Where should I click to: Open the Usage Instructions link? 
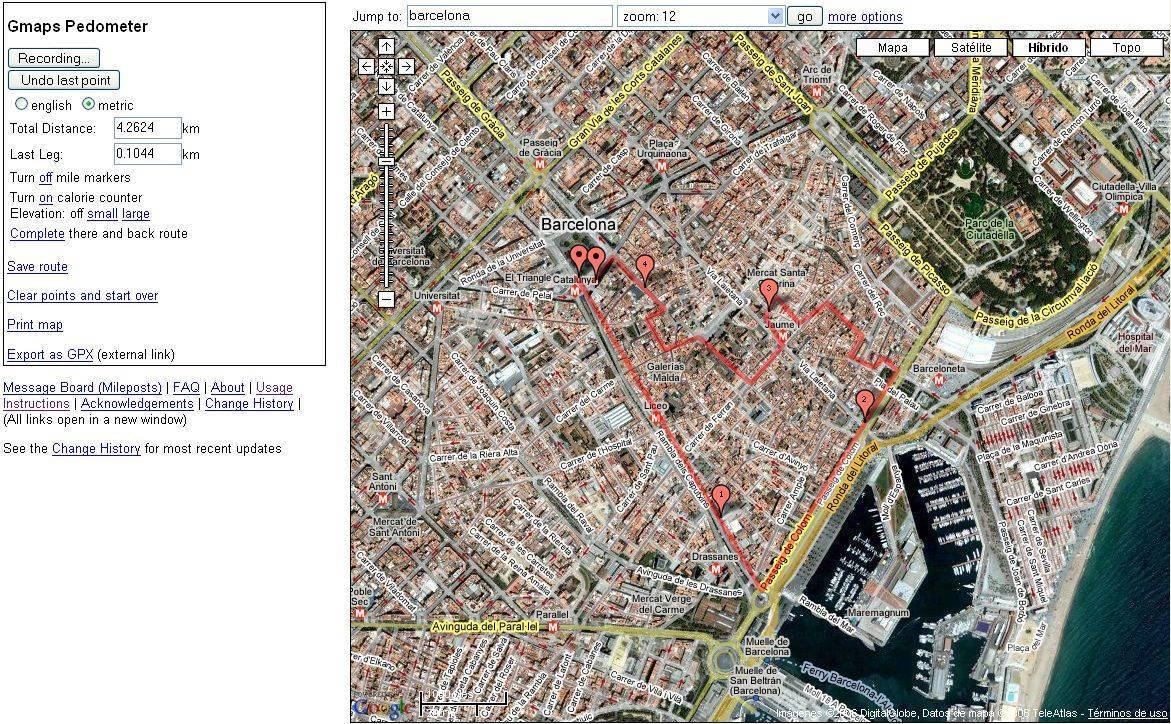tap(274, 387)
